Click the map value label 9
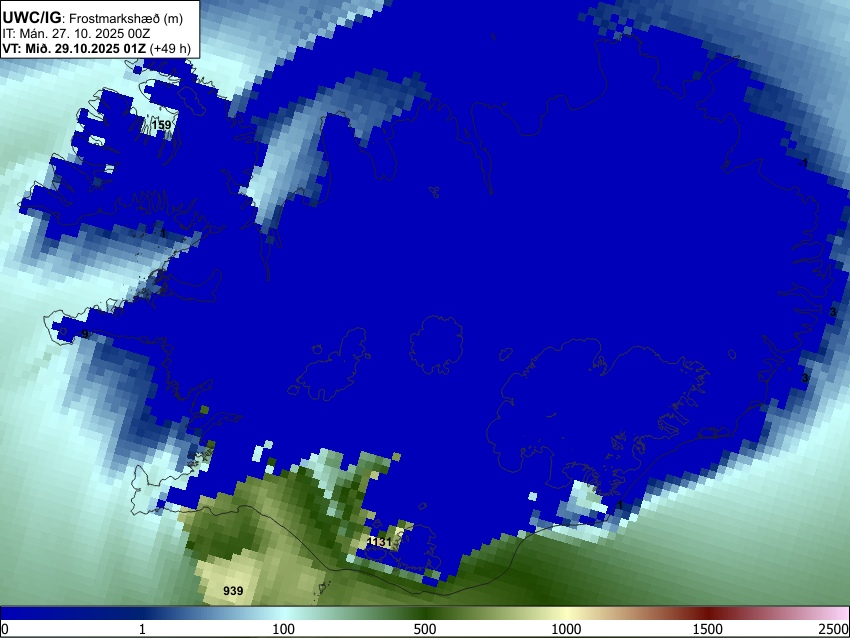This screenshot has height=638, width=850. [x=85, y=334]
